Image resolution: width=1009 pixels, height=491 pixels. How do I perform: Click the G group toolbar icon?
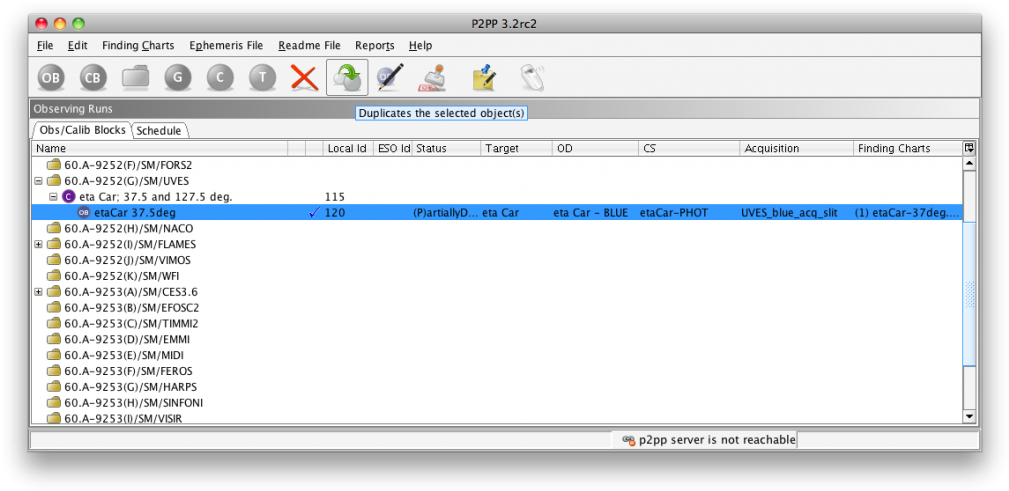point(178,77)
